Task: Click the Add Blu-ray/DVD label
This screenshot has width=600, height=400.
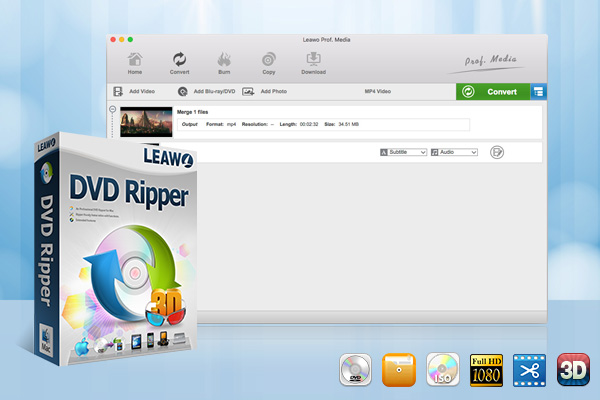Action: click(x=214, y=91)
